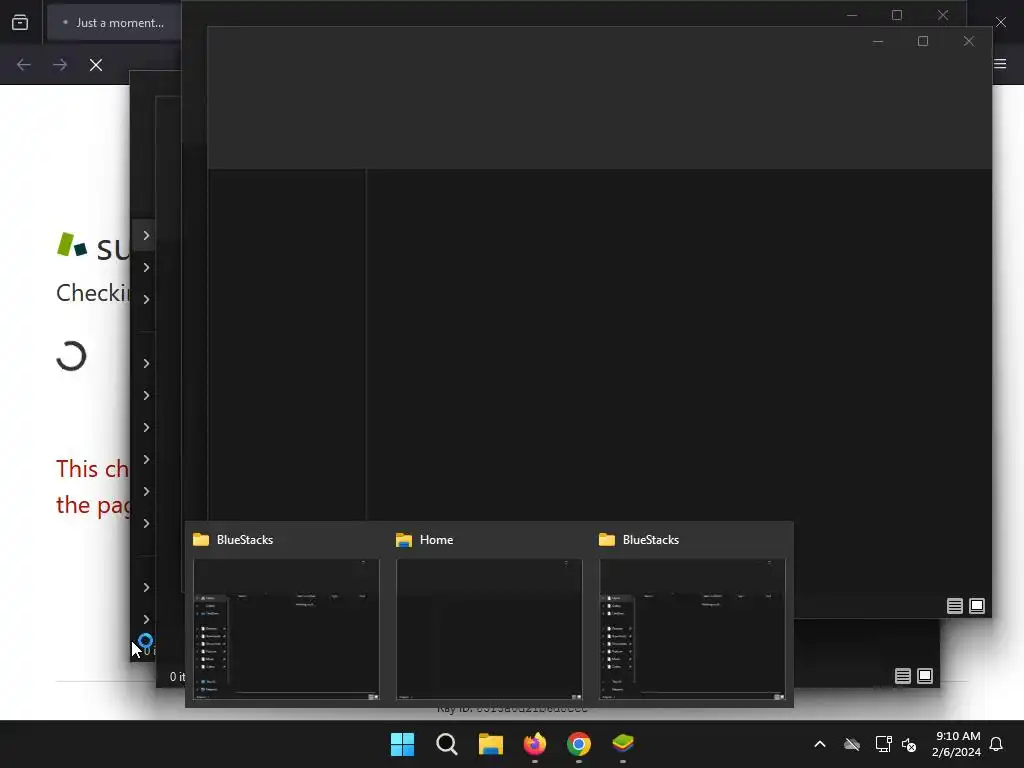The width and height of the screenshot is (1024, 768).
Task: Click the muted volume tray icon
Action: coord(909,744)
